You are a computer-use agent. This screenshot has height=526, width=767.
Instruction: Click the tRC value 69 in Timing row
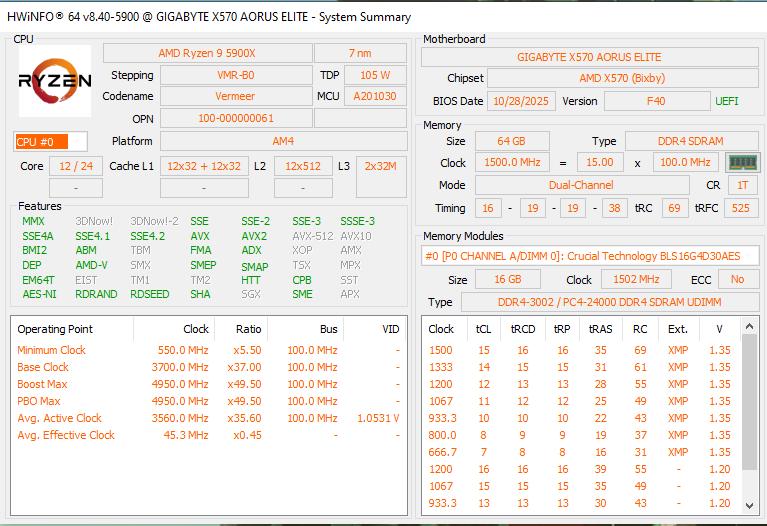pyautogui.click(x=675, y=208)
